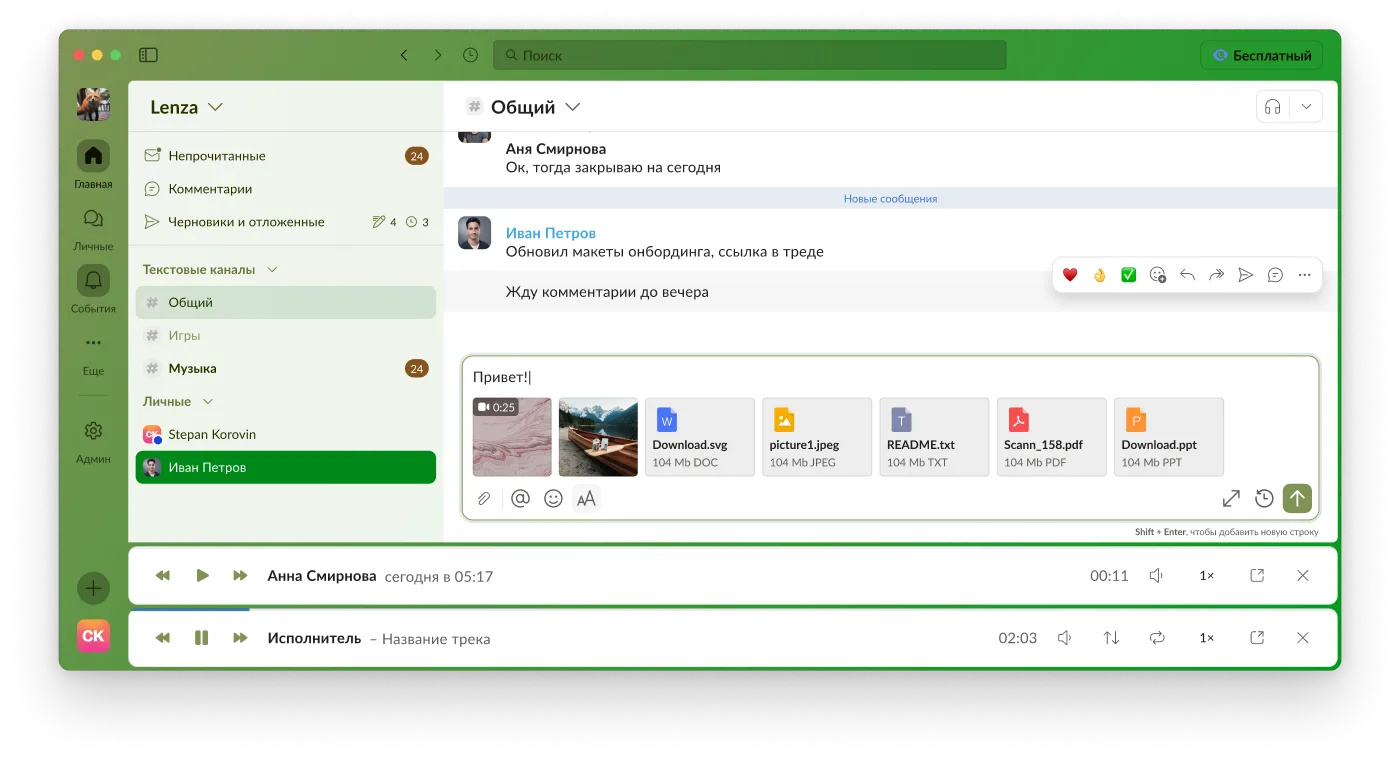
Task: Click the search field Поиск
Action: click(x=749, y=55)
